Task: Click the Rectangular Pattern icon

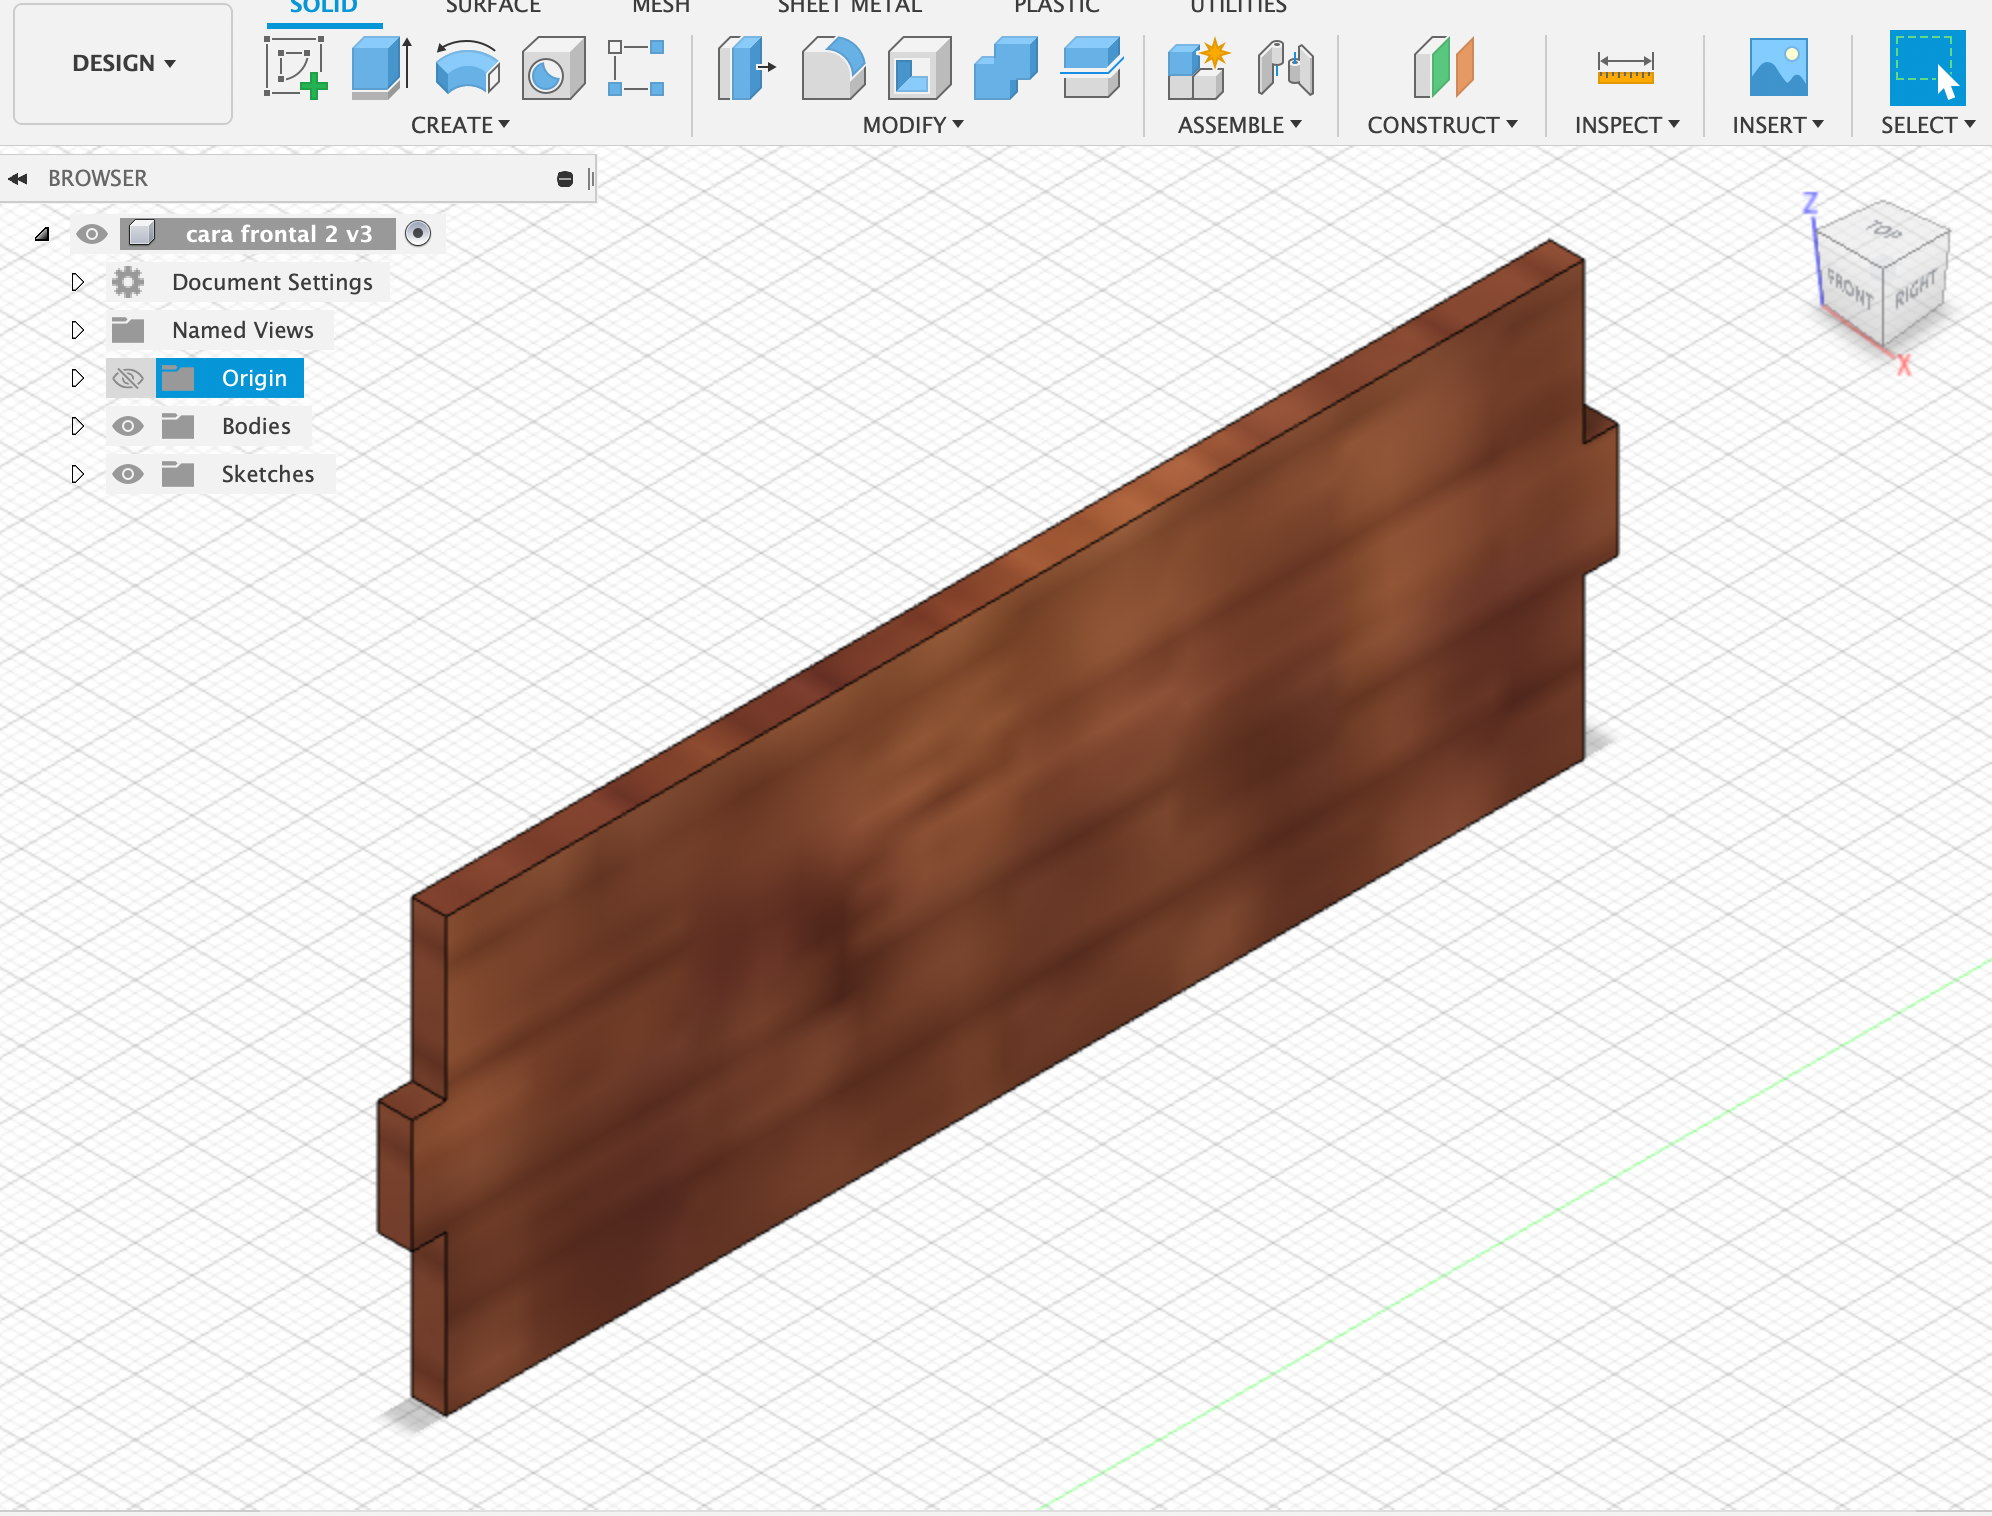Action: pos(636,68)
